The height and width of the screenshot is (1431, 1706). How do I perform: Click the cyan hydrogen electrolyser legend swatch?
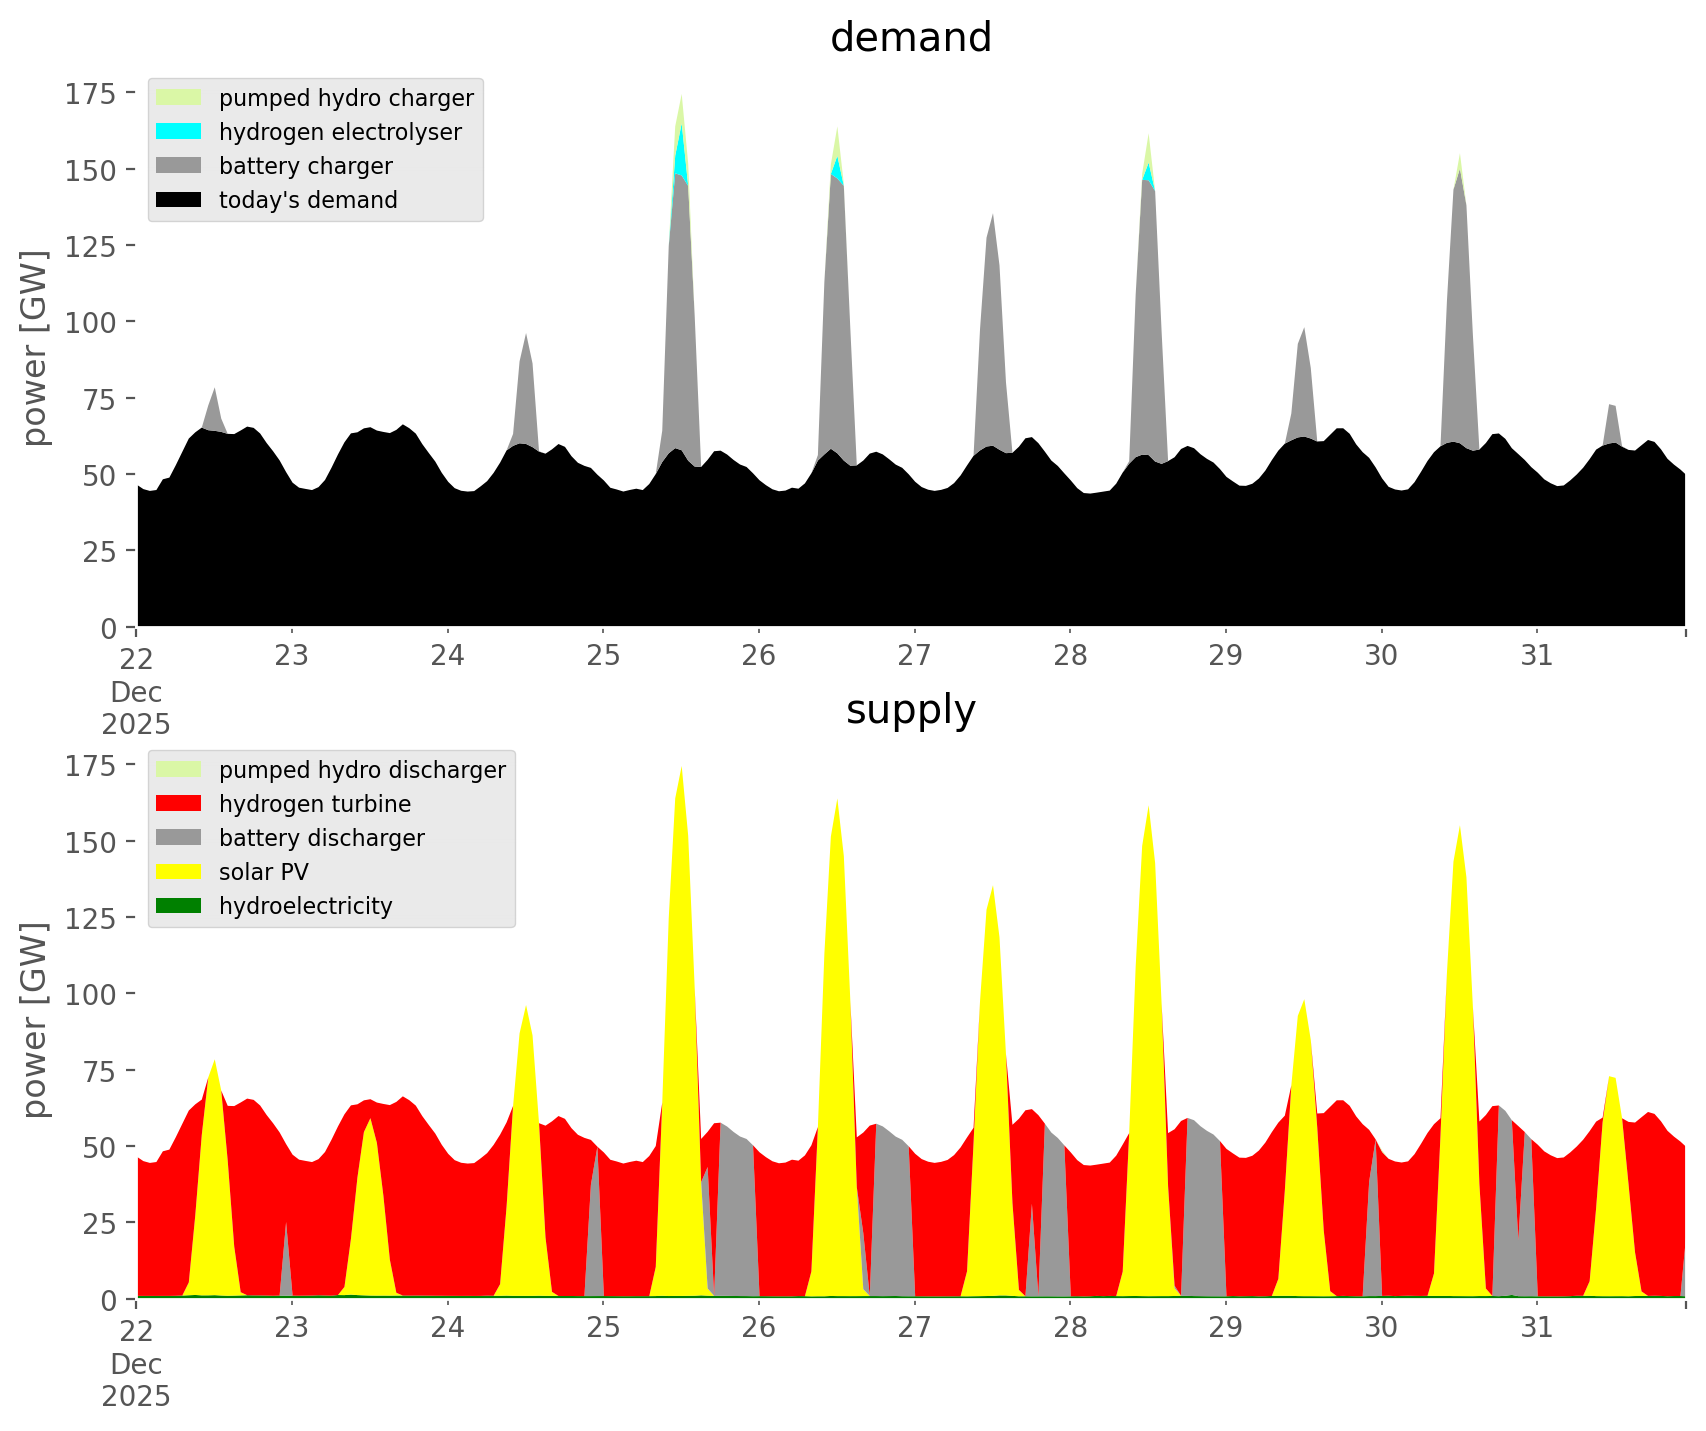point(179,132)
